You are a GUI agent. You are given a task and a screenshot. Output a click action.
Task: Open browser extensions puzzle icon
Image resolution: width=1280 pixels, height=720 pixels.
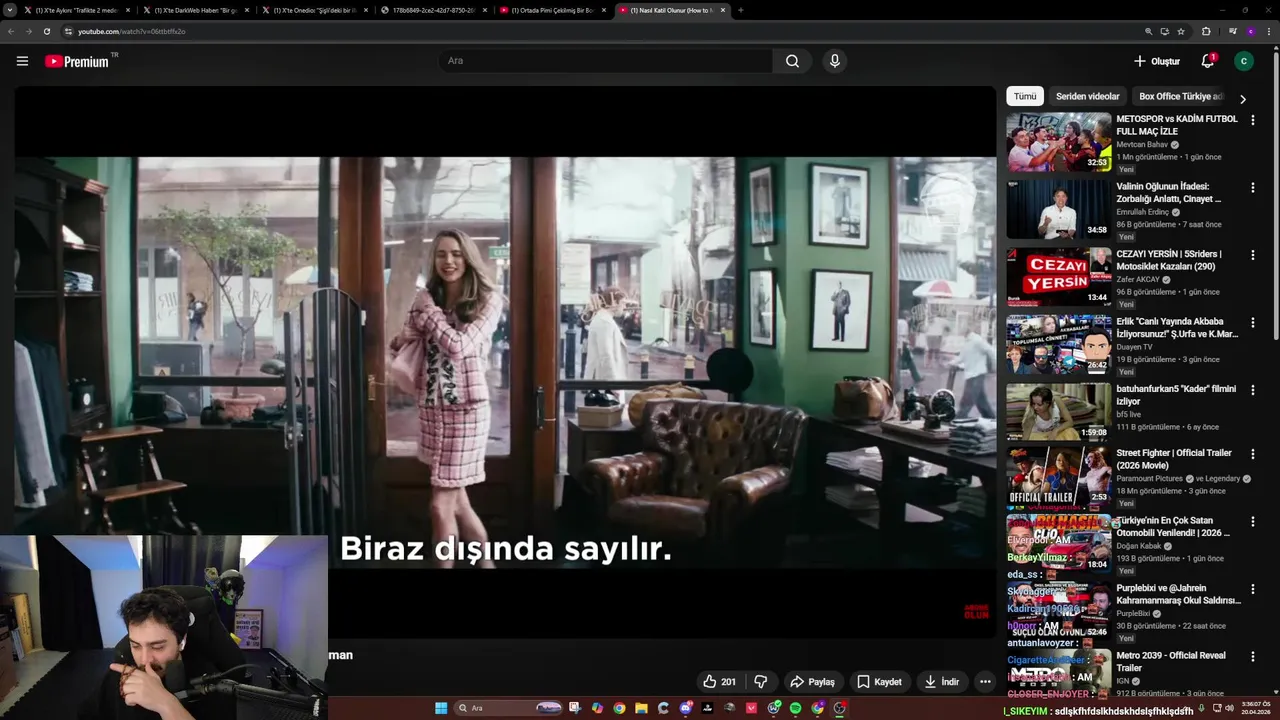pyautogui.click(x=1206, y=31)
